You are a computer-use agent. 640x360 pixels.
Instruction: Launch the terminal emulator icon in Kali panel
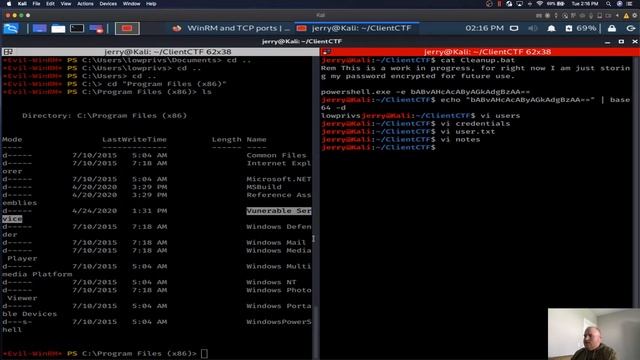pos(77,28)
